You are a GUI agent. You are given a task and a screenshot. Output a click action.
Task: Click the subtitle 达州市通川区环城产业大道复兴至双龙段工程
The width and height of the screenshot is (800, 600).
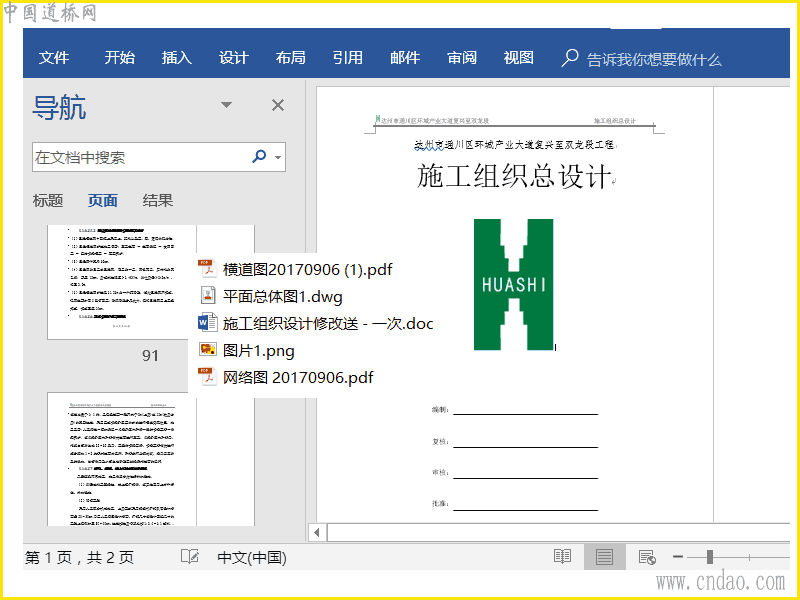pos(514,145)
